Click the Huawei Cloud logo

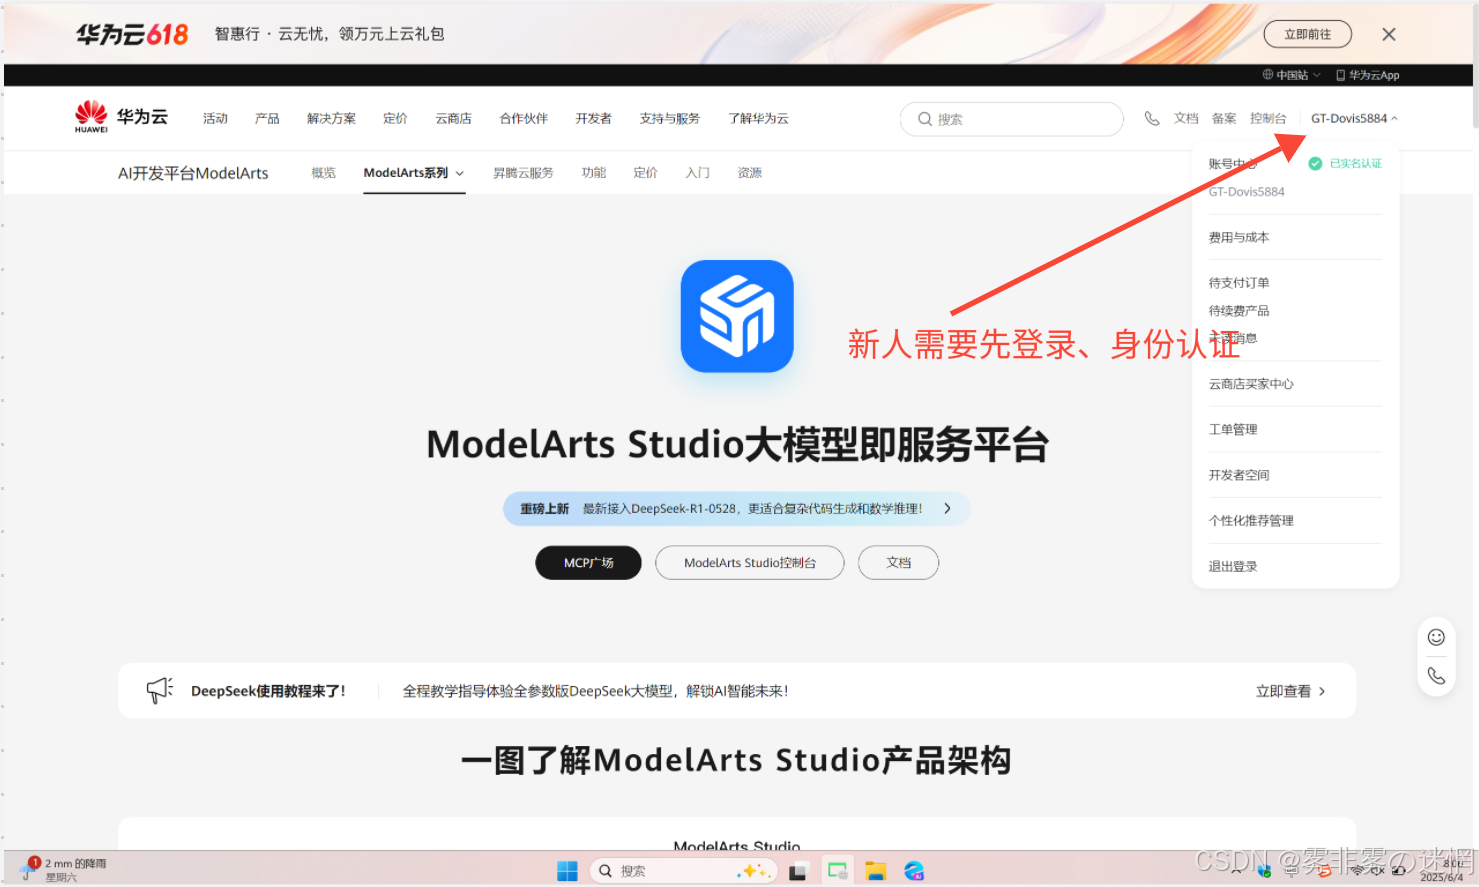(x=121, y=117)
